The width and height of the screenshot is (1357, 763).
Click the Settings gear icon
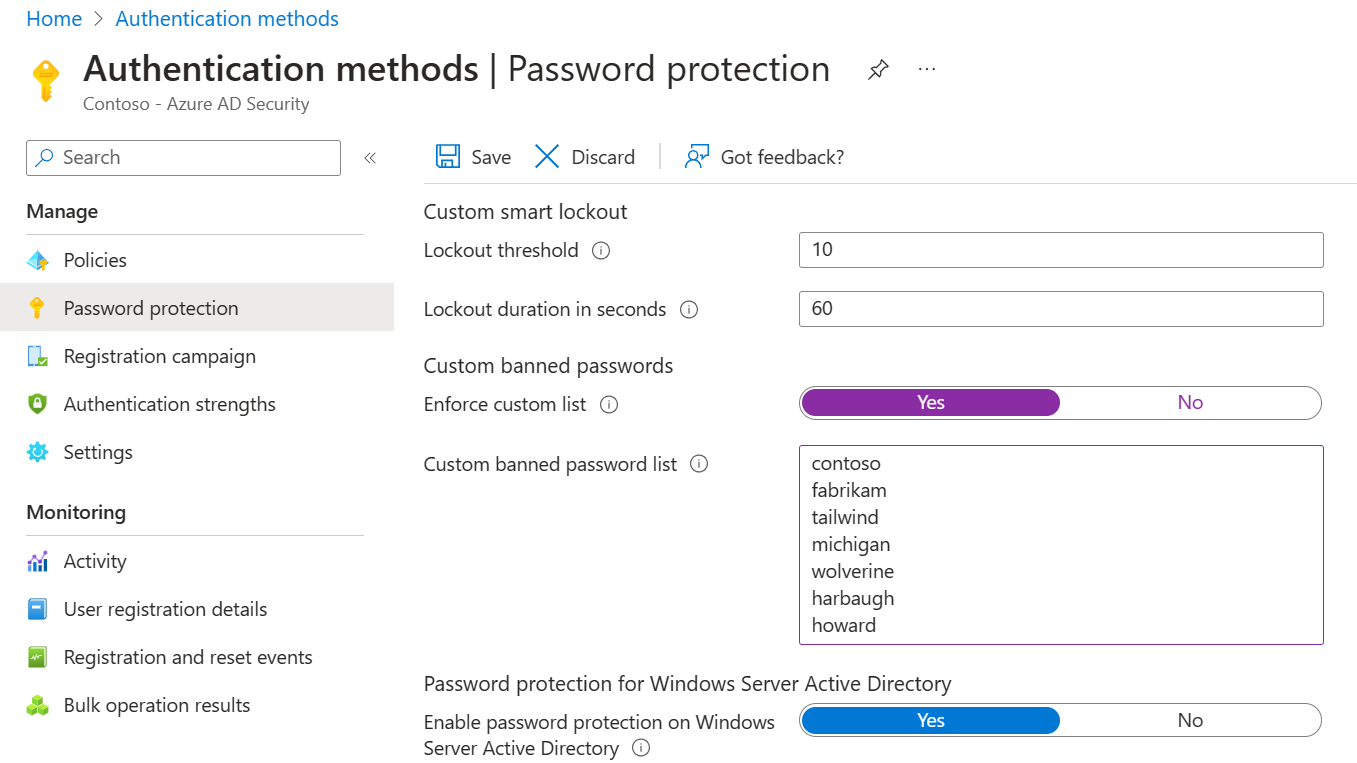38,452
